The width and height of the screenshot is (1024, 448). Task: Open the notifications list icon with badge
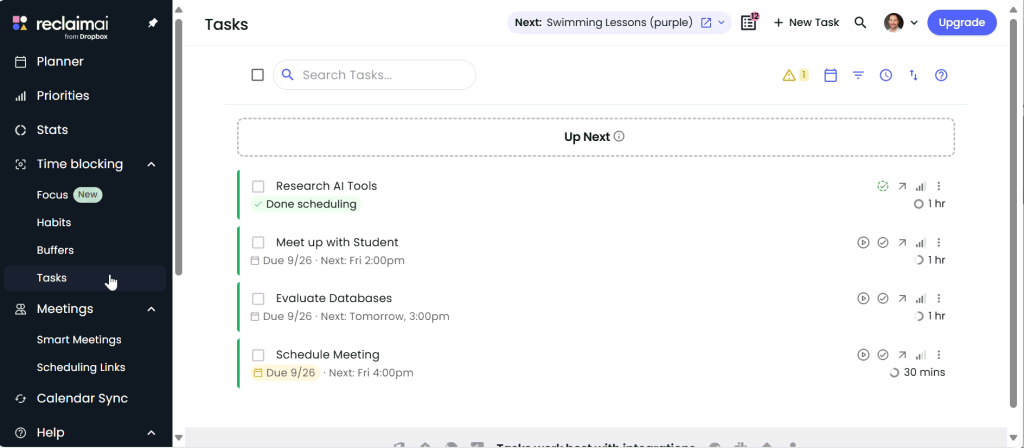749,22
